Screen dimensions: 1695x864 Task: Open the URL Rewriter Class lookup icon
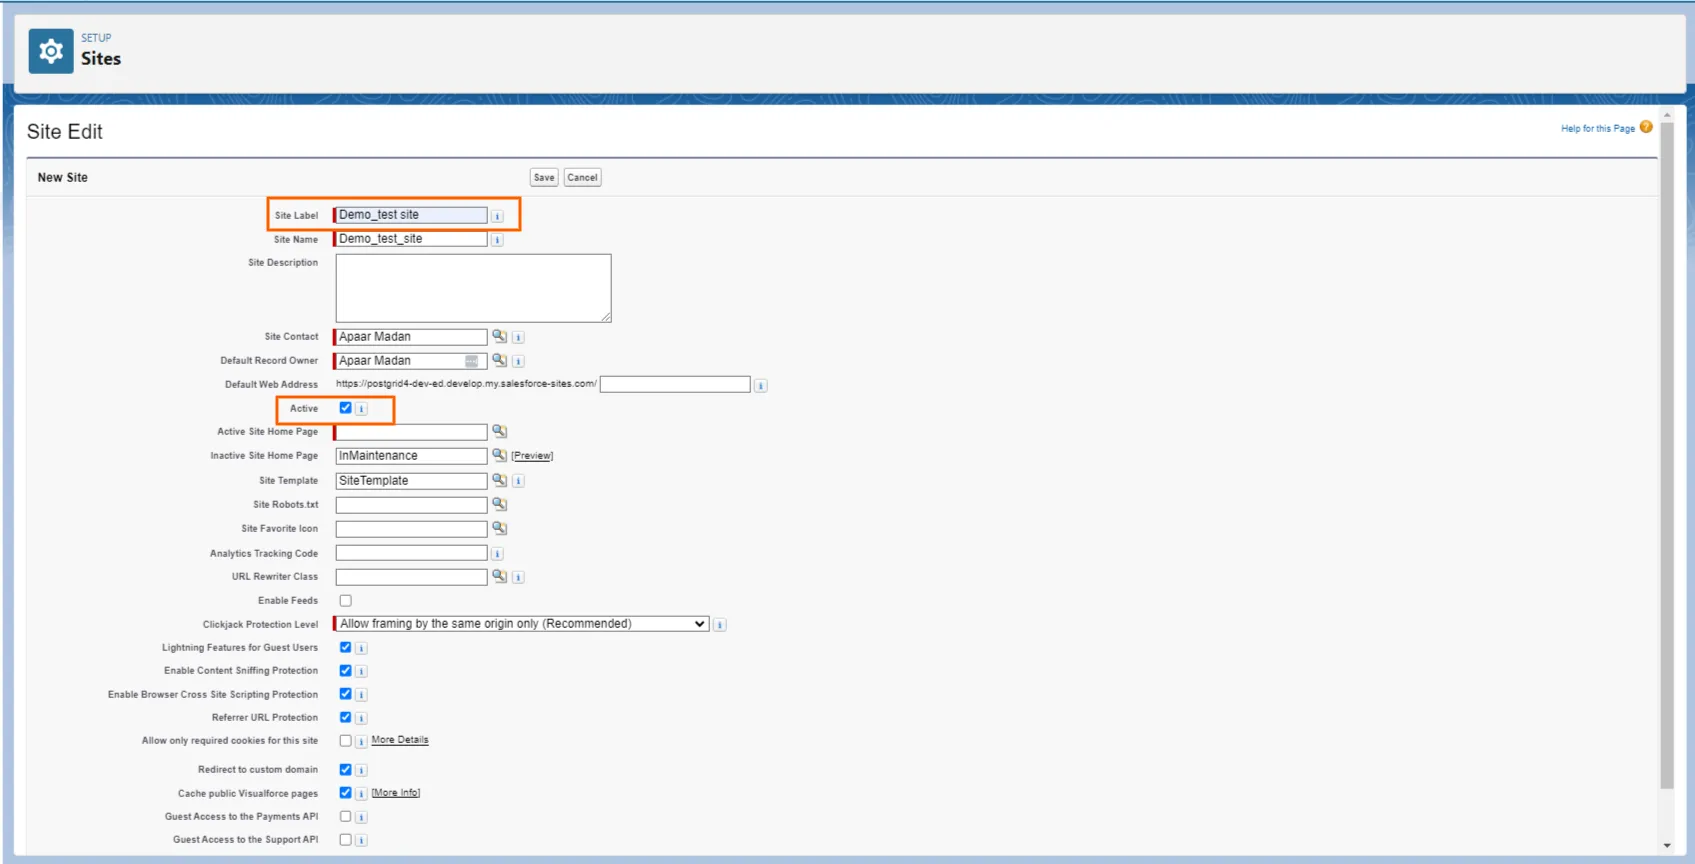[499, 577]
